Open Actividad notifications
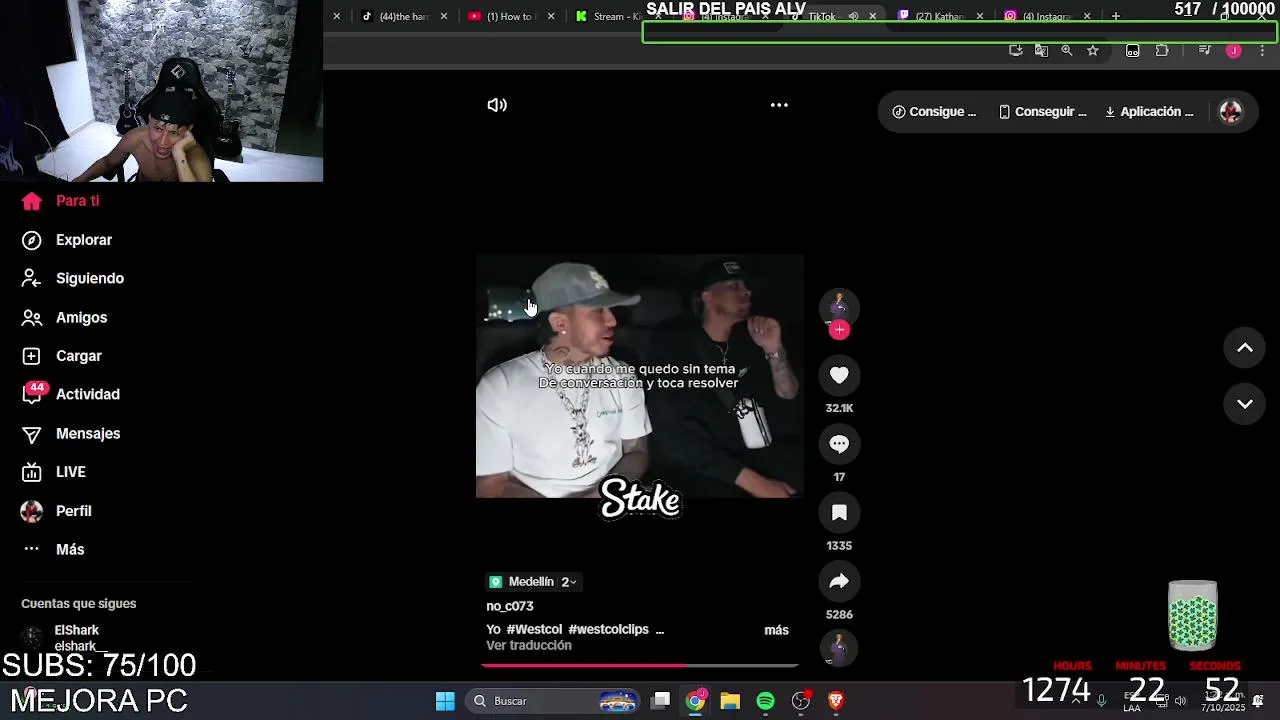The image size is (1280, 720). coord(70,394)
